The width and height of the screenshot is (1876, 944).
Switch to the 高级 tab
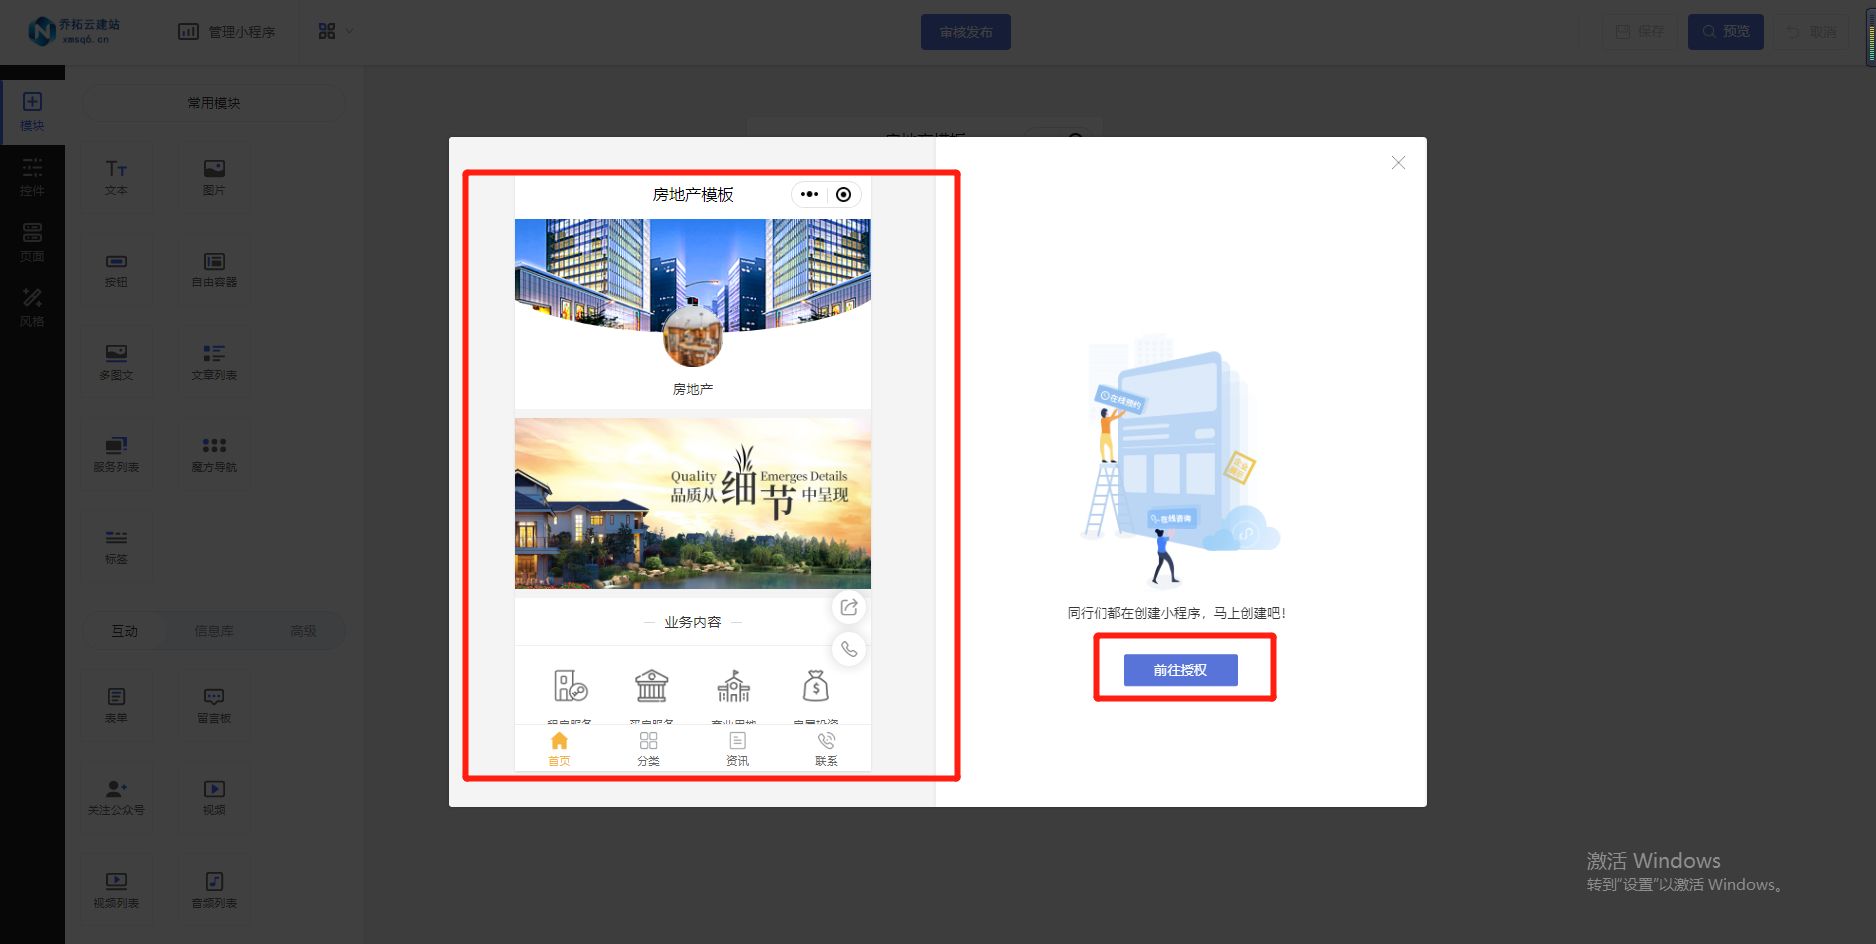click(x=303, y=630)
